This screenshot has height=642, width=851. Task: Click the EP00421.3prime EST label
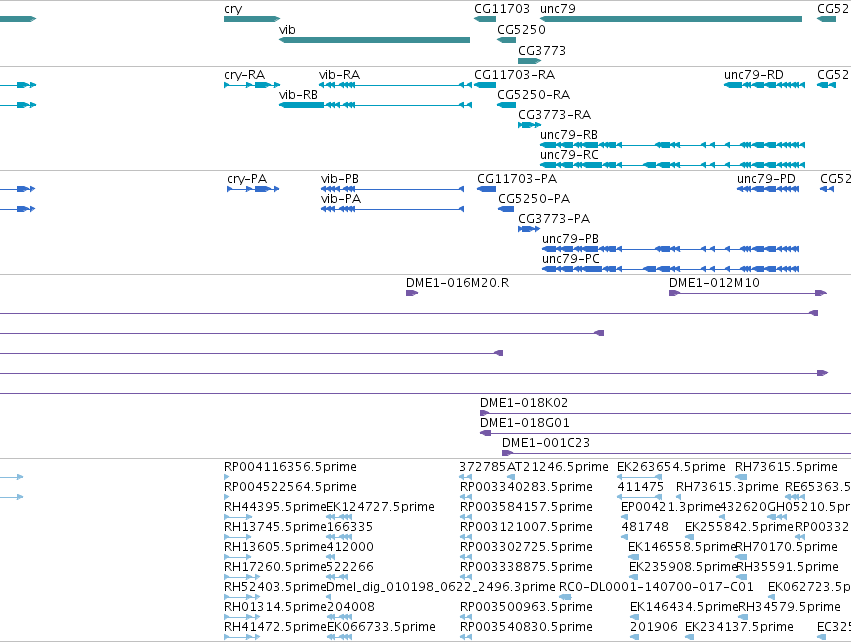671,507
